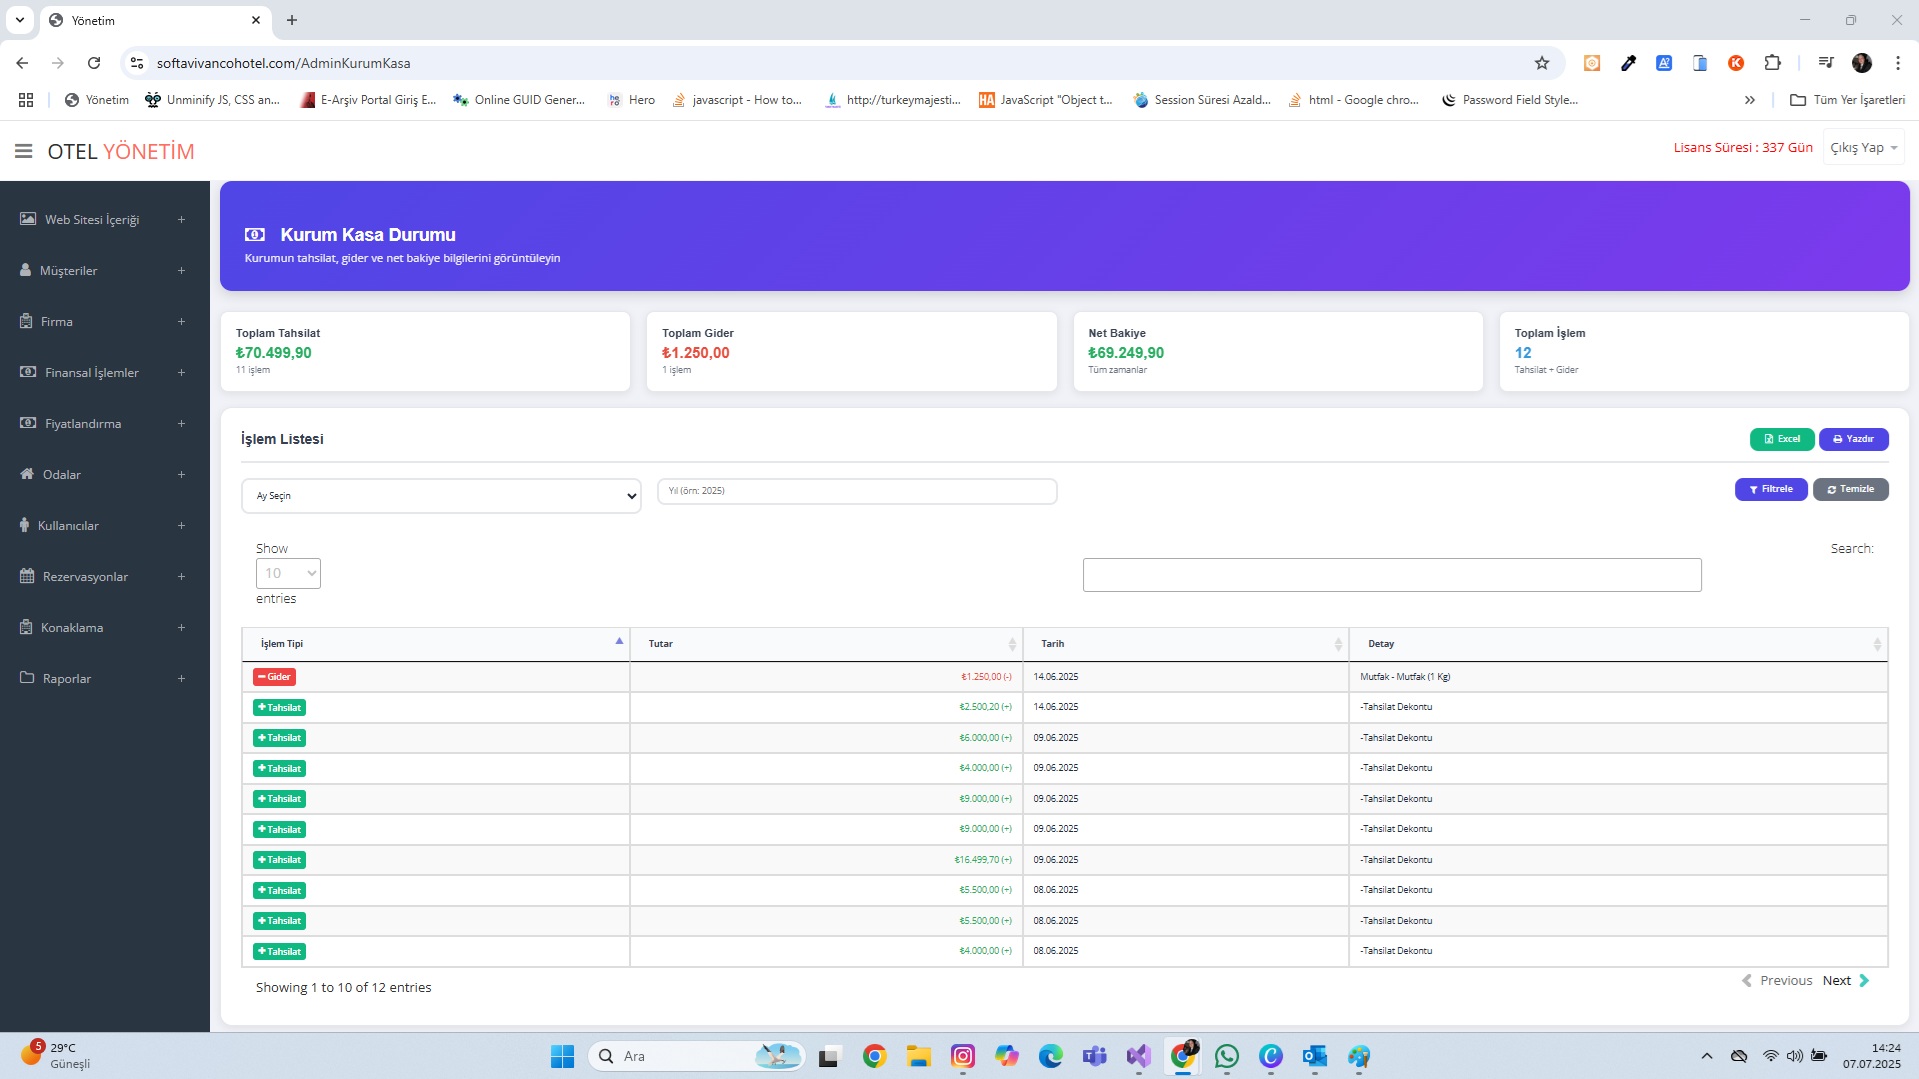Open Microsoft Teams from the taskbar

click(1094, 1056)
